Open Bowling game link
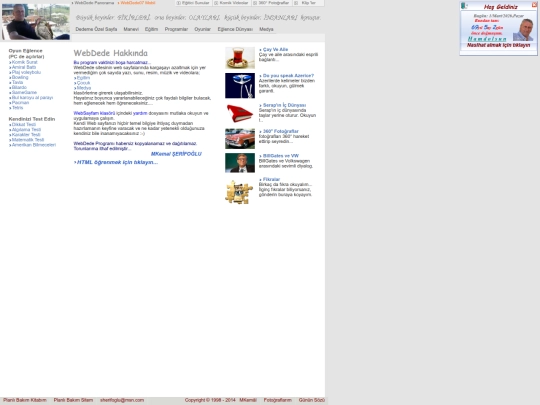Viewport: 540px width, 405px height. coord(20,77)
